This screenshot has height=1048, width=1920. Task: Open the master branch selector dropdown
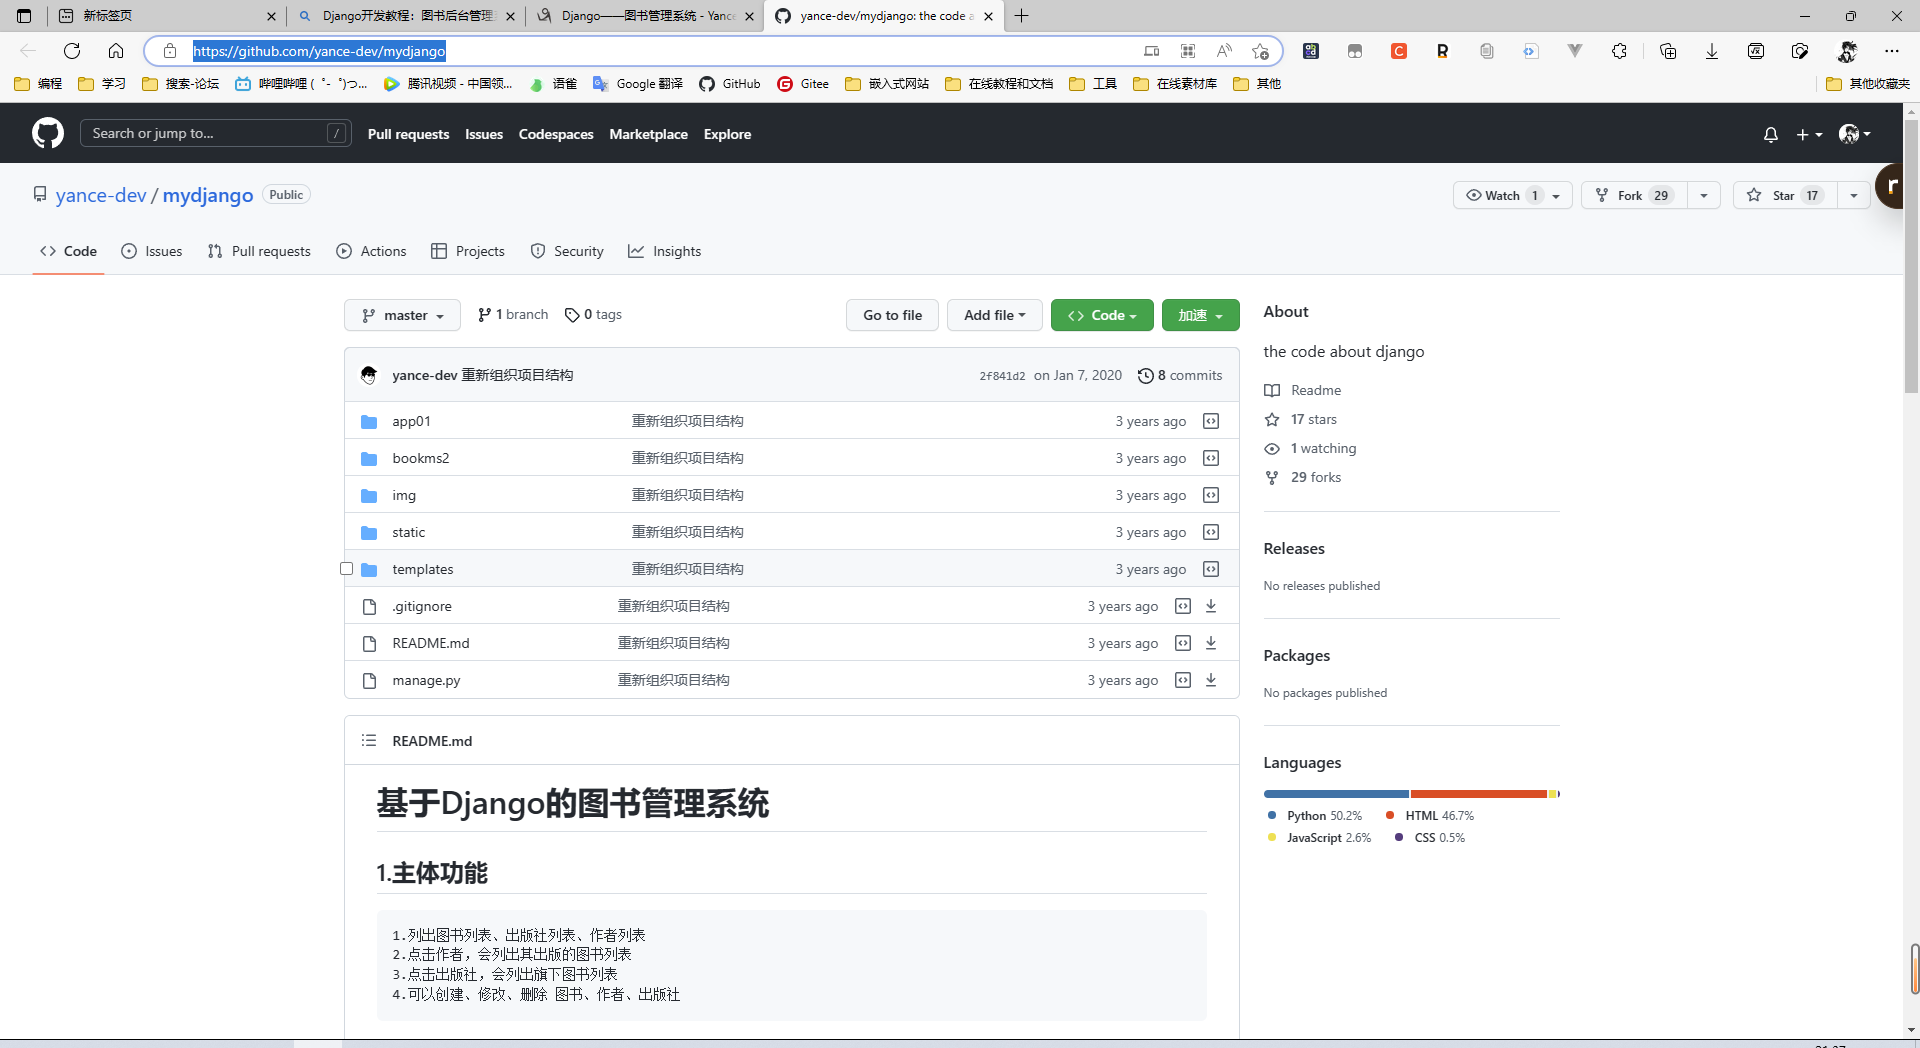point(402,315)
